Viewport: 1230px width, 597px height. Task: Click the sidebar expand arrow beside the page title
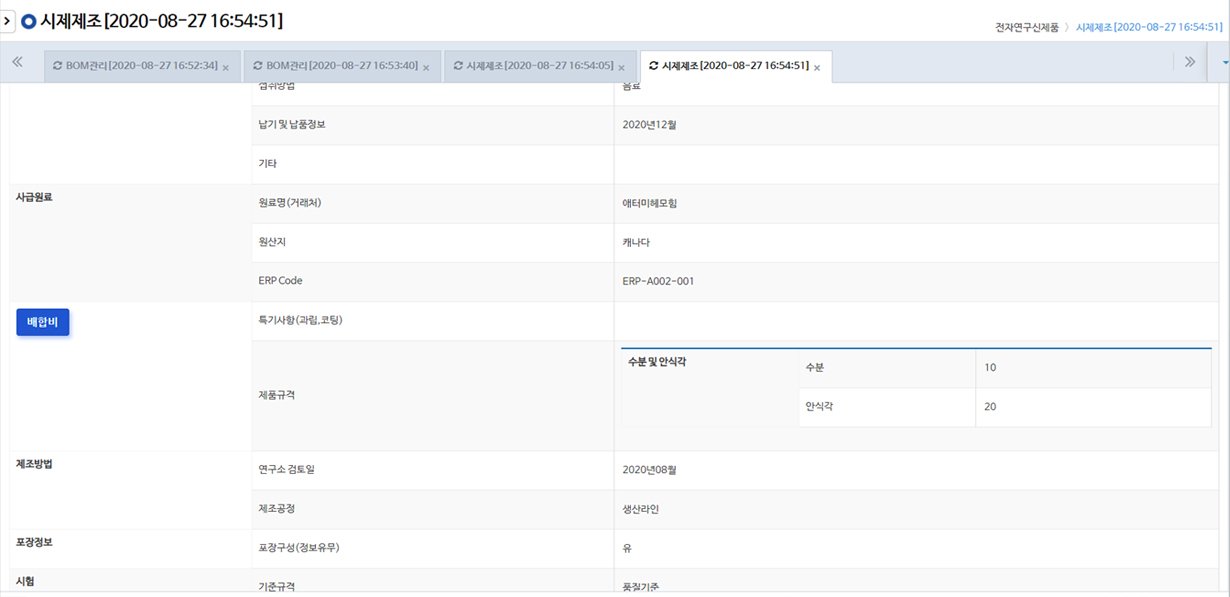pyautogui.click(x=8, y=20)
